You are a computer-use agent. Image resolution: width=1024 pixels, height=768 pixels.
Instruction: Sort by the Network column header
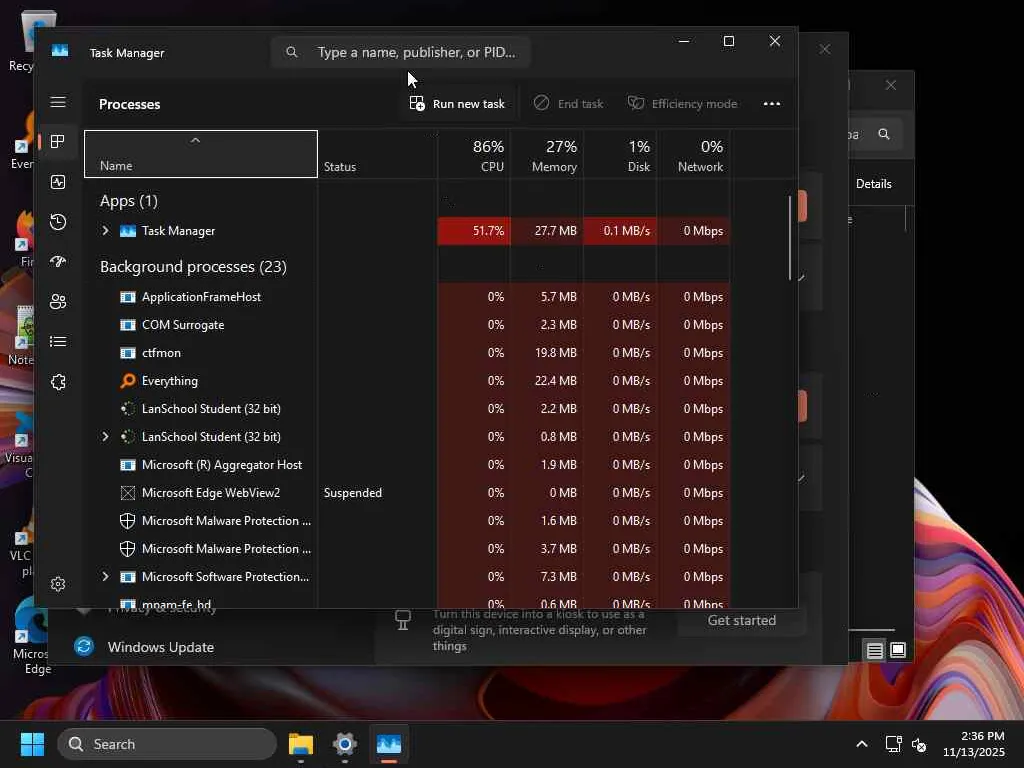[694, 155]
